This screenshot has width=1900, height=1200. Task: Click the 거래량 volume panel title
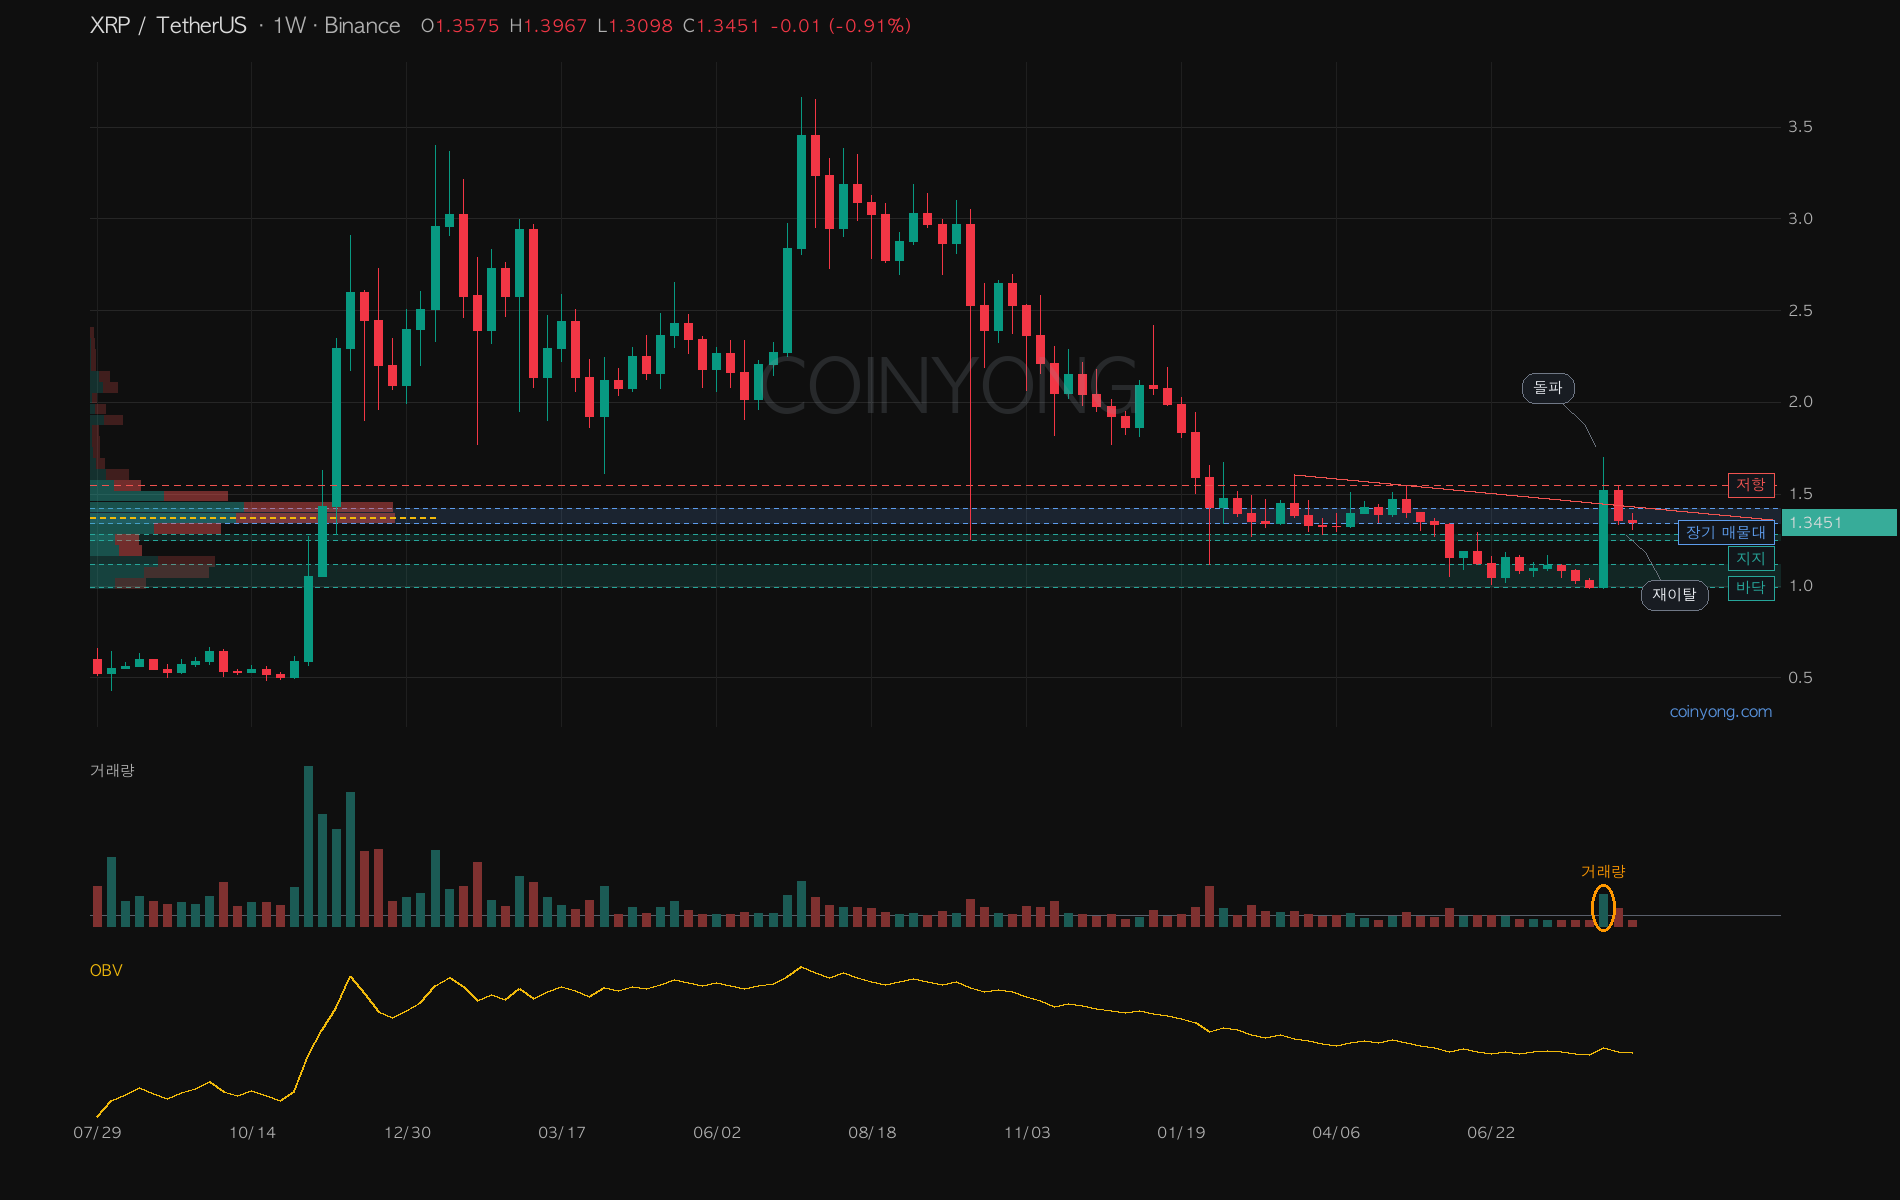tap(112, 770)
